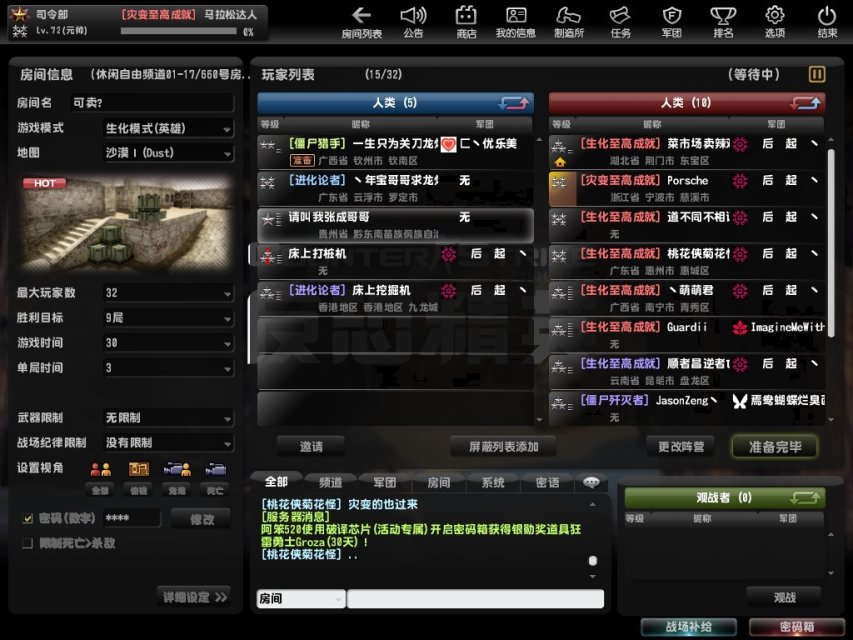Click the room name (房间名) field
Image resolution: width=853 pixels, height=640 pixels.
(x=152, y=103)
